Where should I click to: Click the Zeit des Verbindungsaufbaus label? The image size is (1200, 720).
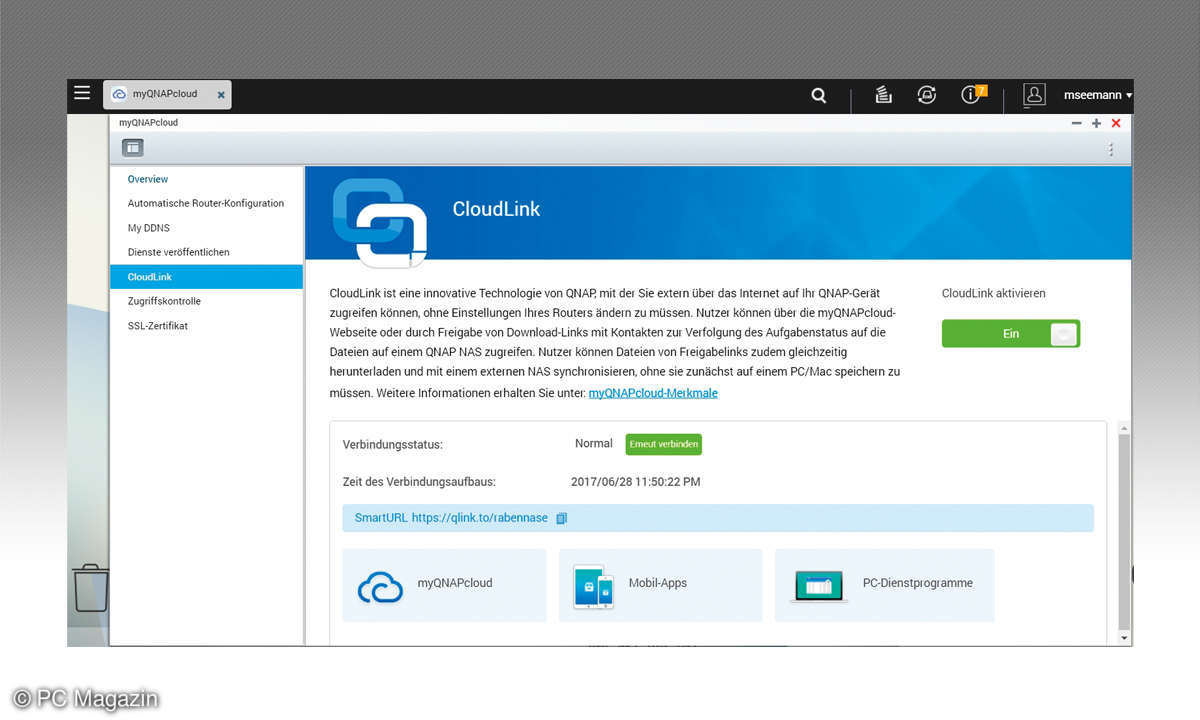pos(419,482)
